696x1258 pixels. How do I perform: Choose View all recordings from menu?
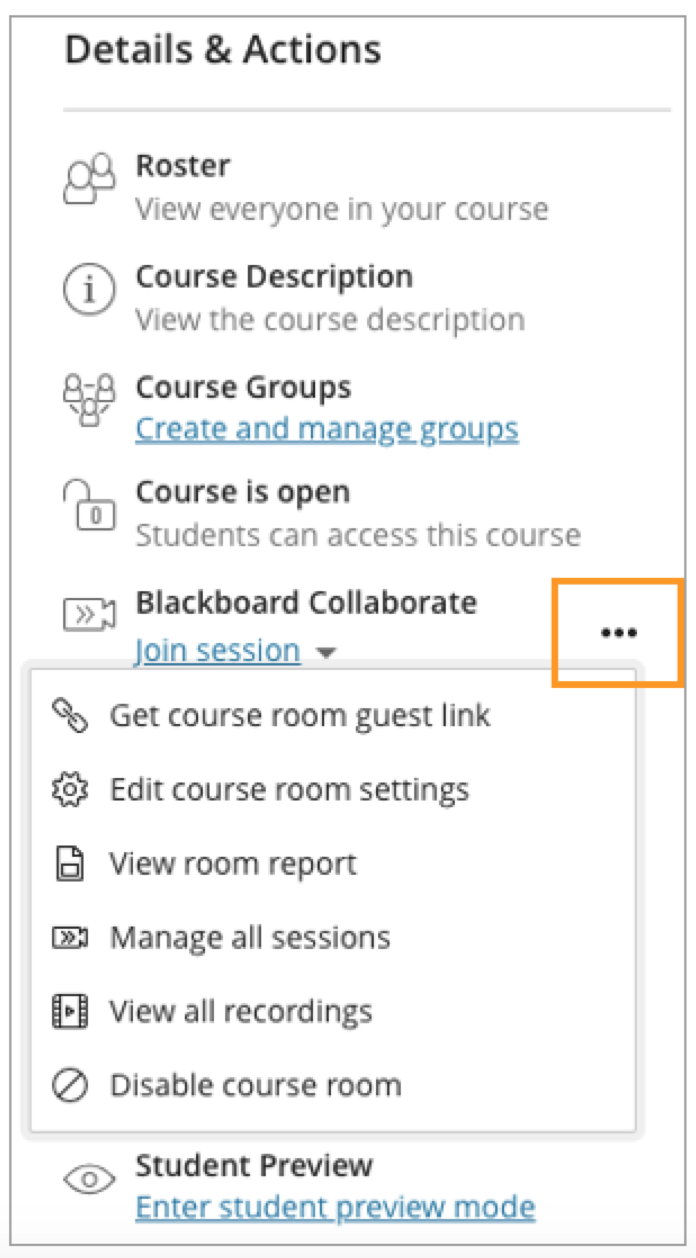(x=240, y=1011)
